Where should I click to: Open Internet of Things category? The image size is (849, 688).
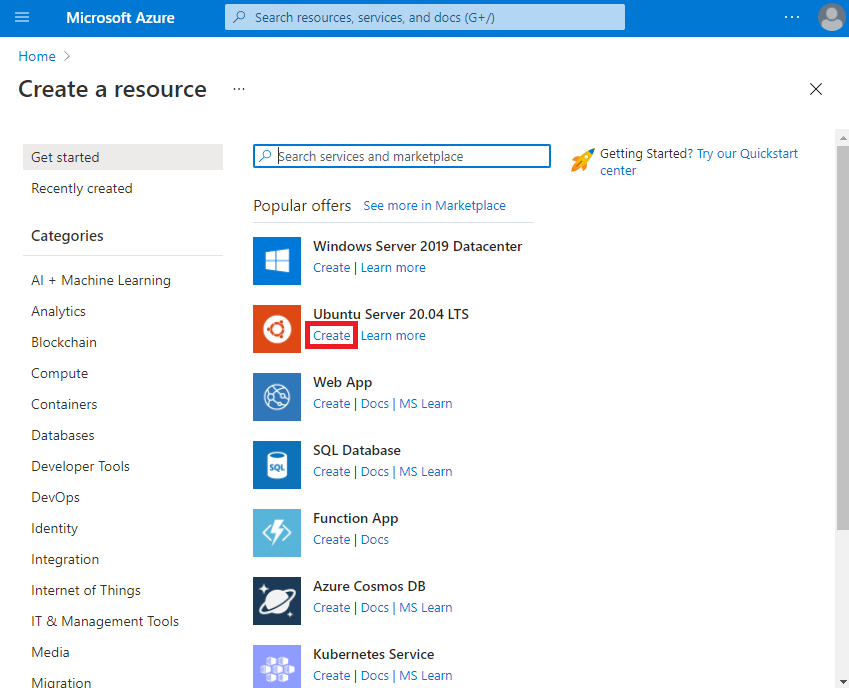click(x=86, y=590)
